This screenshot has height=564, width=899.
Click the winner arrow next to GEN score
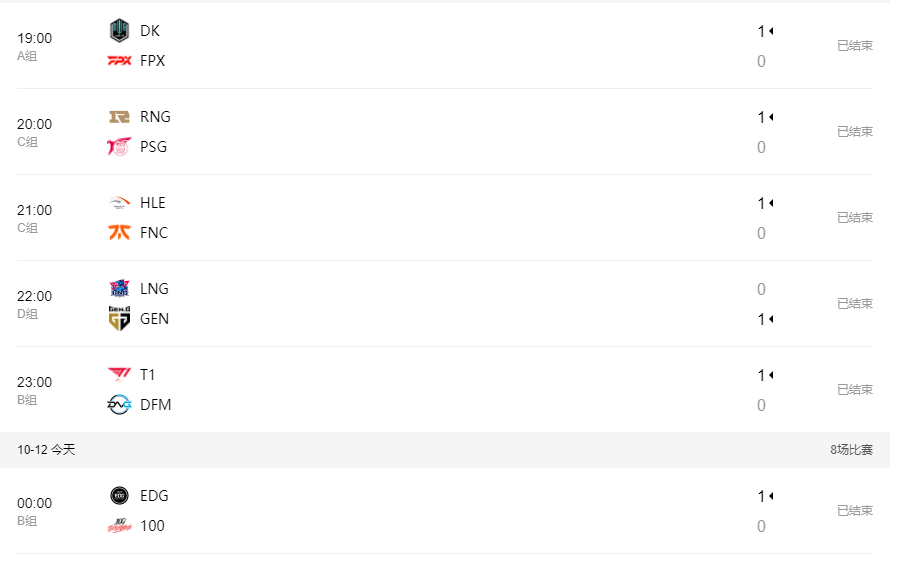(772, 319)
